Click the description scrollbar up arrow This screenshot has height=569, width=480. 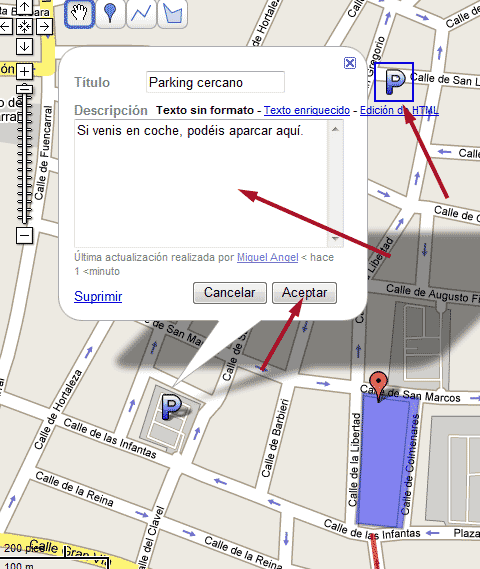(336, 129)
